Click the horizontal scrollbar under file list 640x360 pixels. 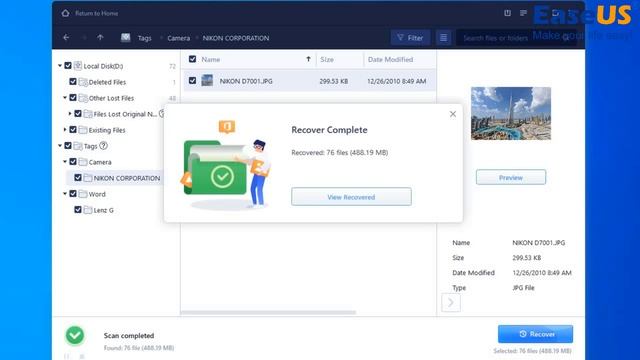[268, 313]
